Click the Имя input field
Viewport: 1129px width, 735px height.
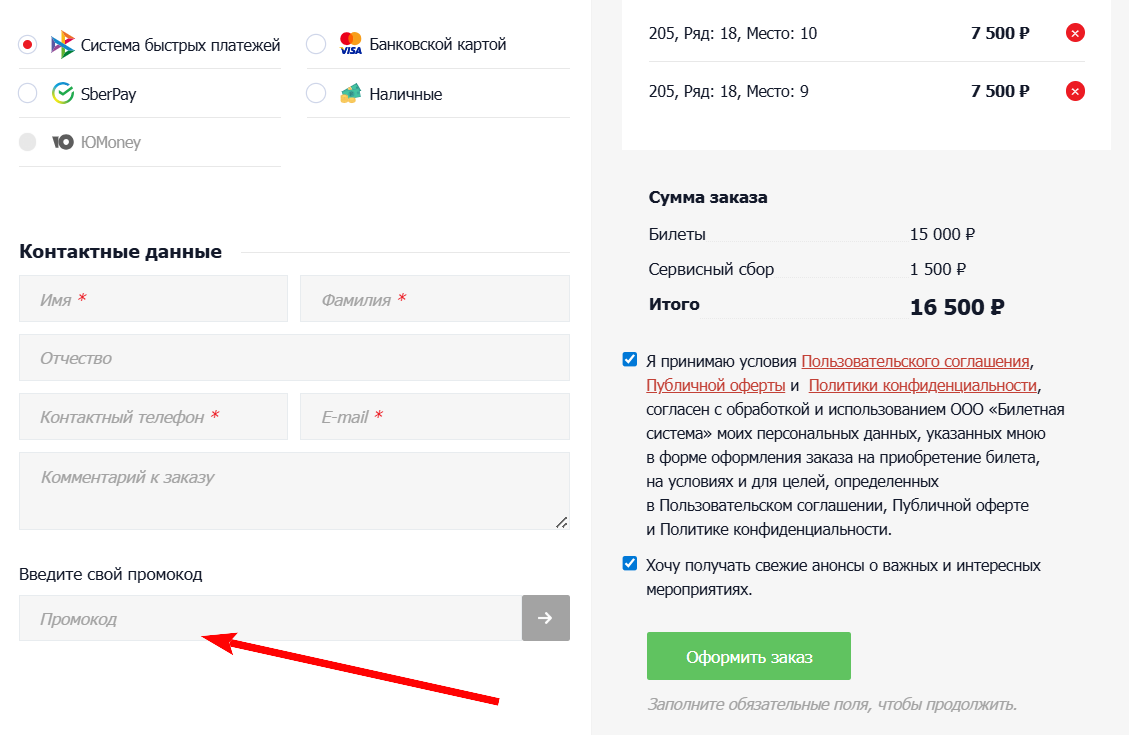coord(152,298)
